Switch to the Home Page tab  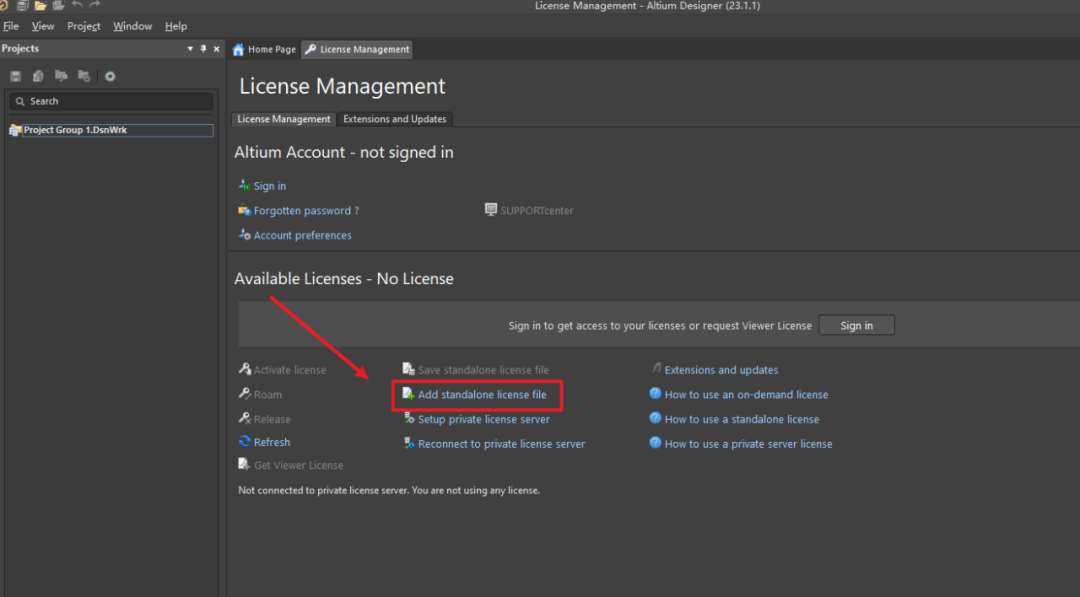click(x=265, y=49)
